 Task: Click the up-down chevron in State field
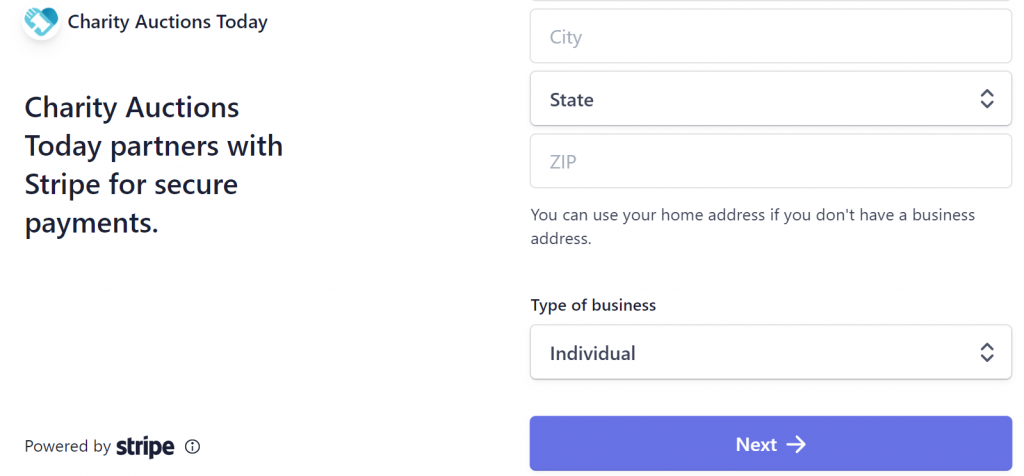coord(986,99)
